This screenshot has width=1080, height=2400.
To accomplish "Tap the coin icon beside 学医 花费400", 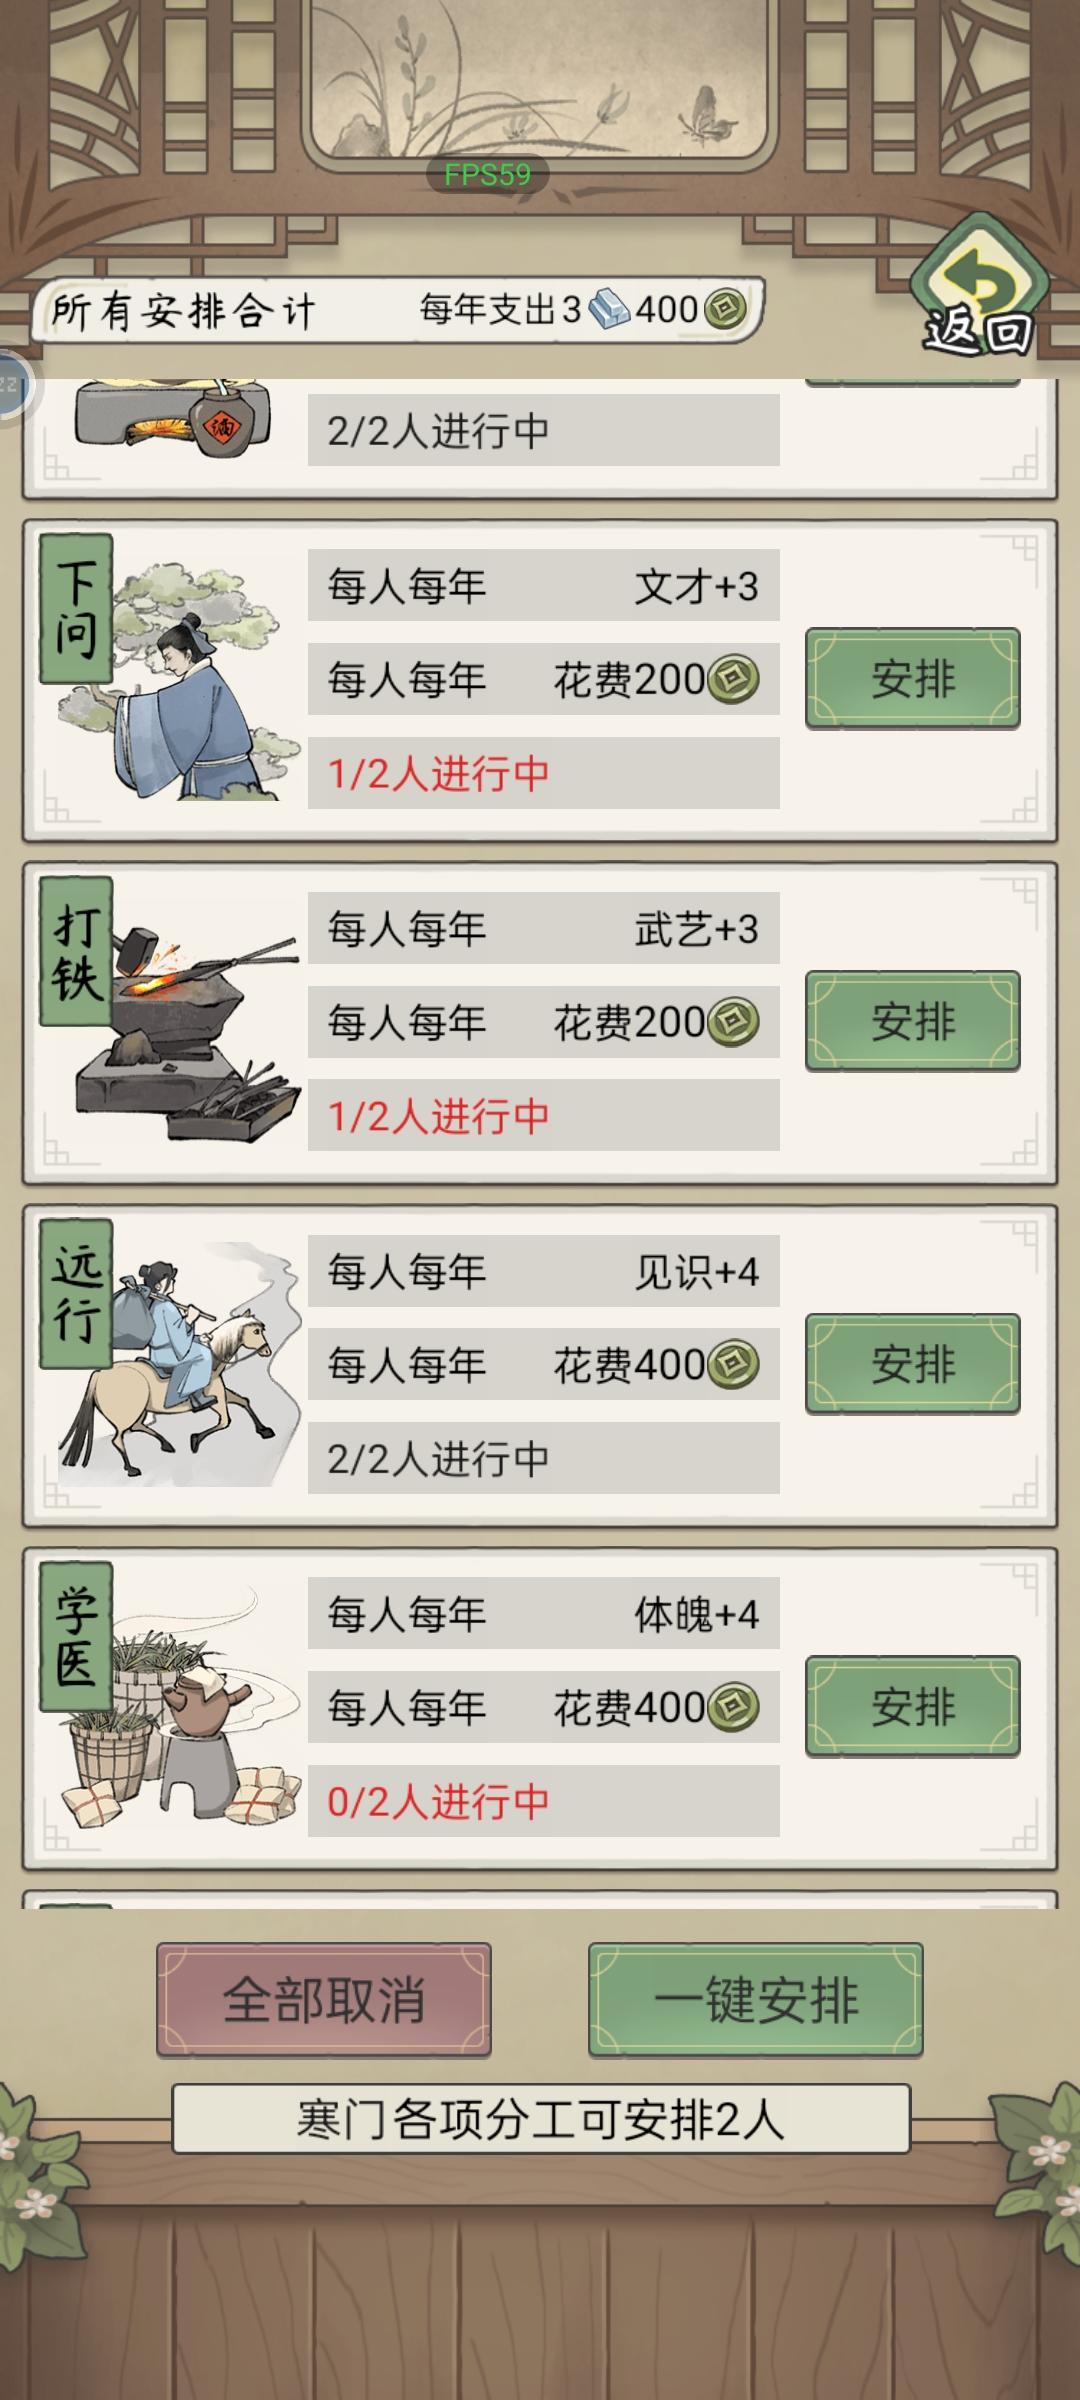I will [733, 1707].
